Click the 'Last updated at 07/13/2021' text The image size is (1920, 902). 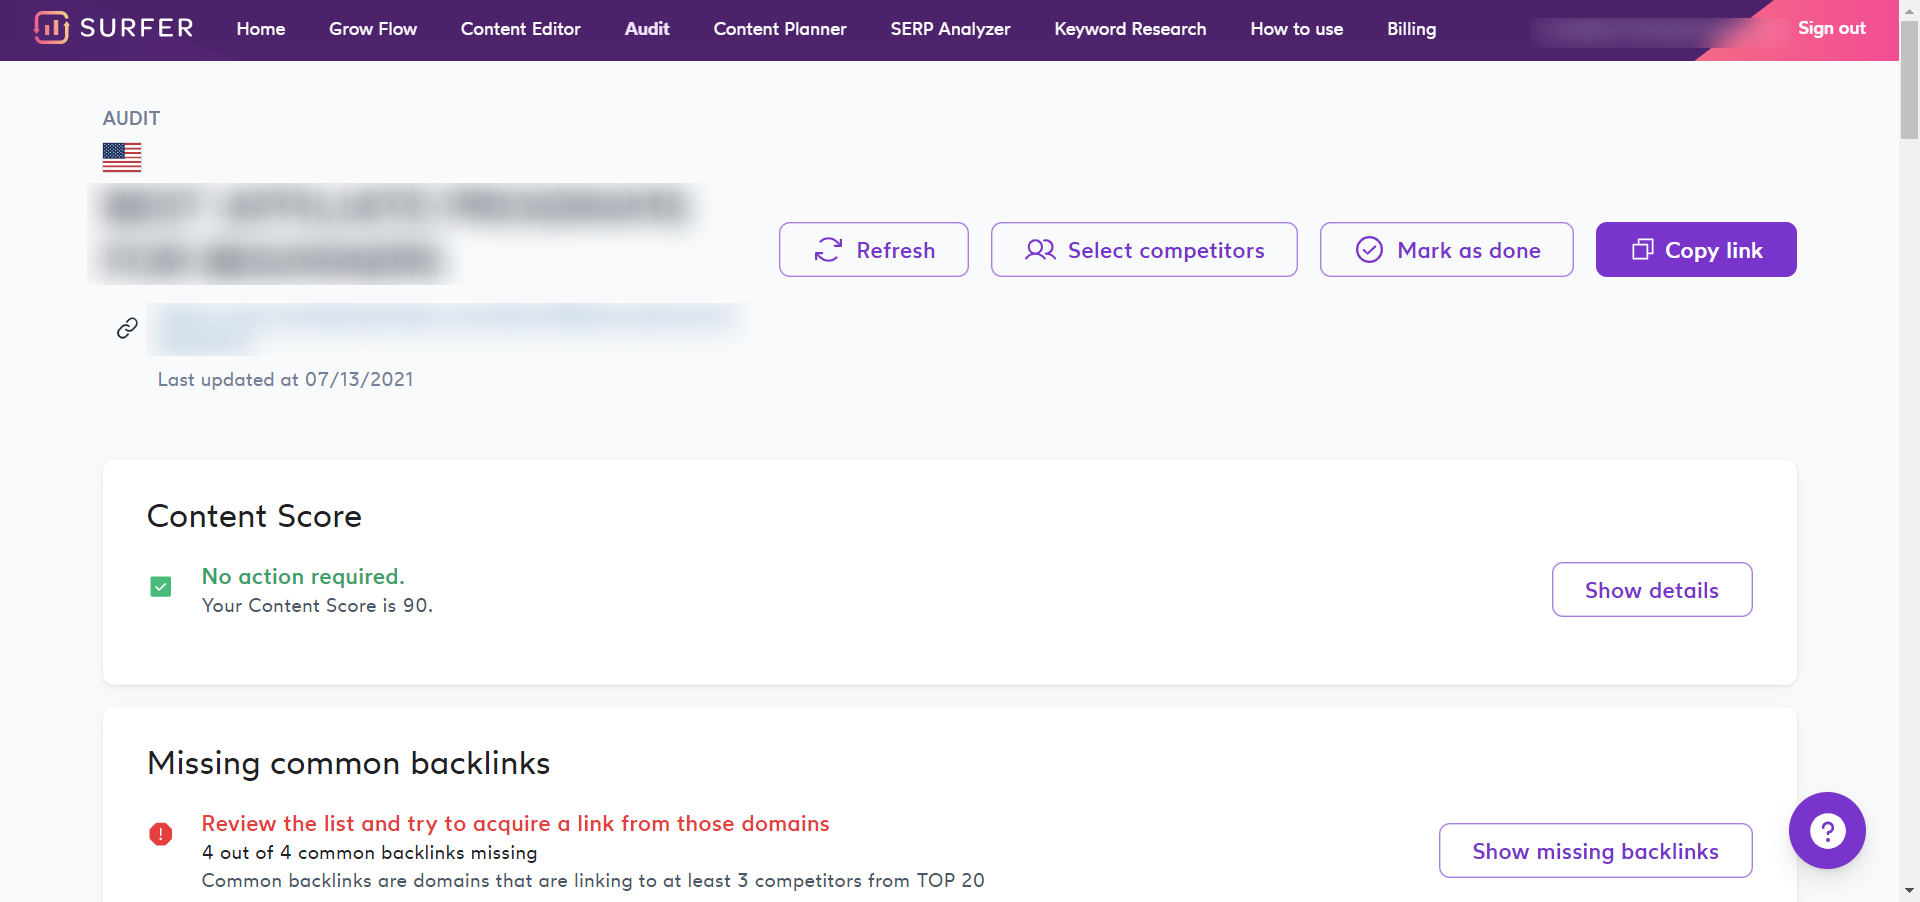[x=285, y=379]
